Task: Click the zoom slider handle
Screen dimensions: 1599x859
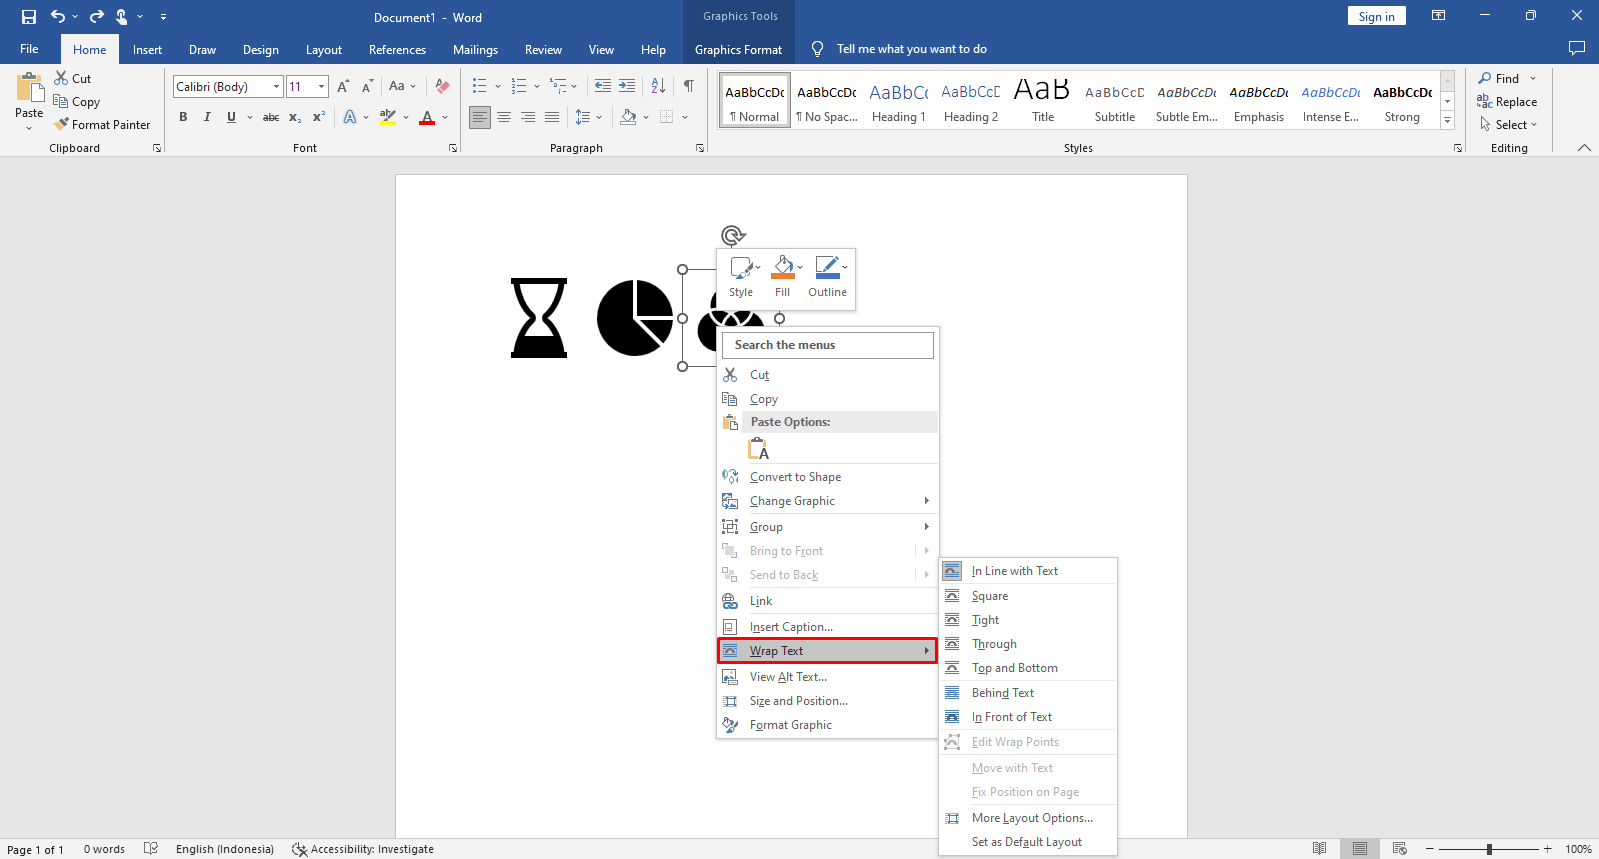Action: coord(1489,849)
